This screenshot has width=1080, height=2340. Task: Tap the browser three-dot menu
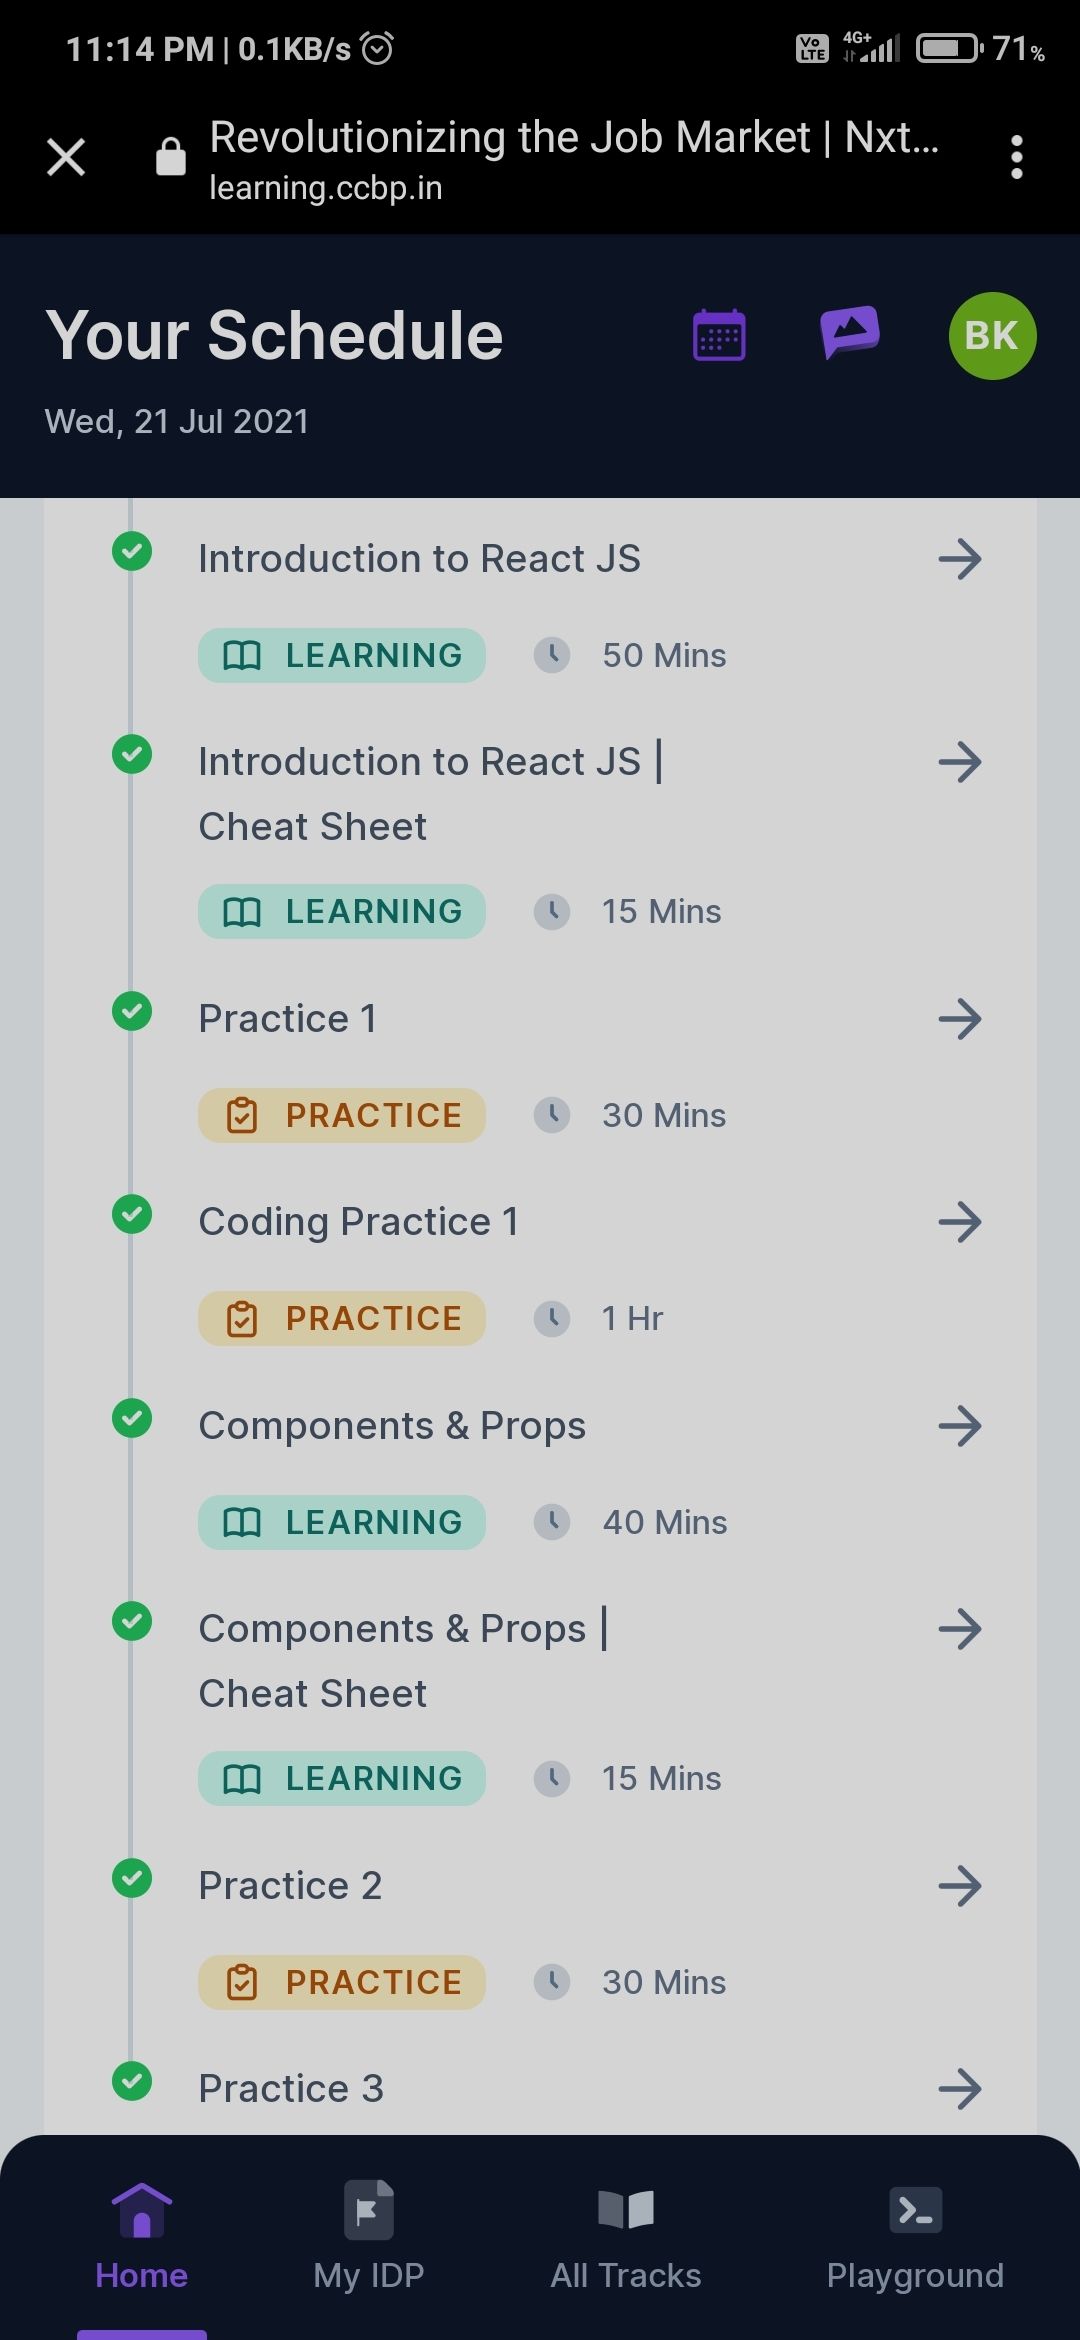click(x=1016, y=157)
